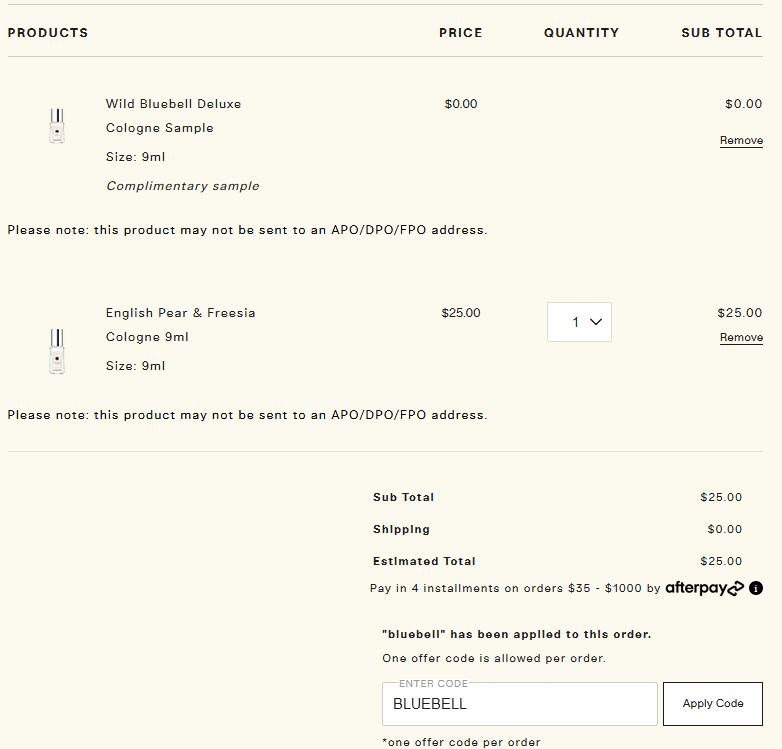Screen dimensions: 782x749
Task: Click the Complimentary sample label
Action: (x=182, y=186)
